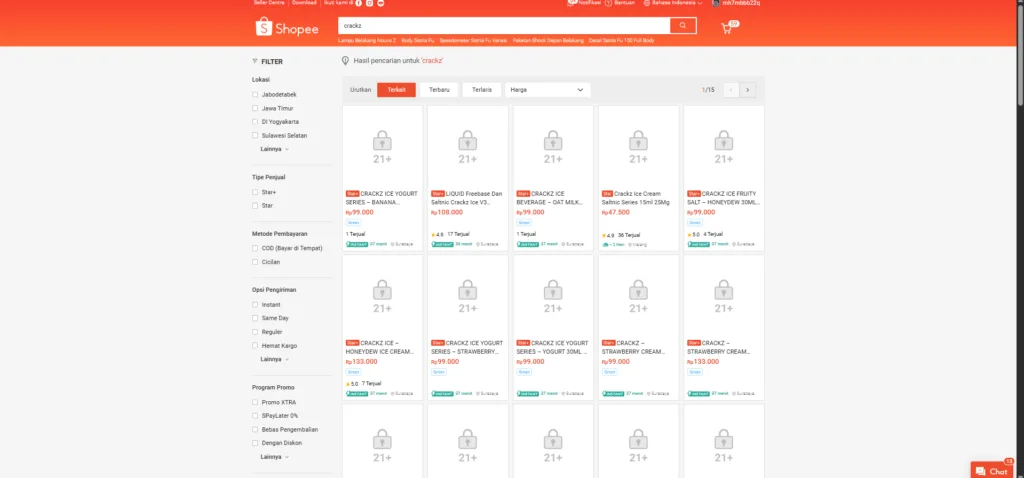Viewport: 1024px width, 478px height.
Task: Go to next results page arrow
Action: tap(748, 90)
